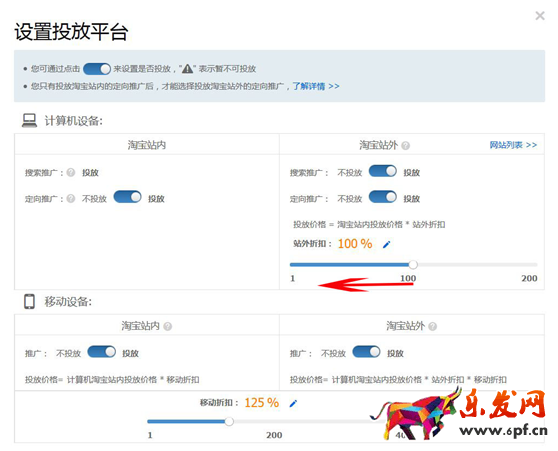Click the pencil edit icon beside 移动折扣 125%
This screenshot has height=451, width=558.
click(293, 403)
